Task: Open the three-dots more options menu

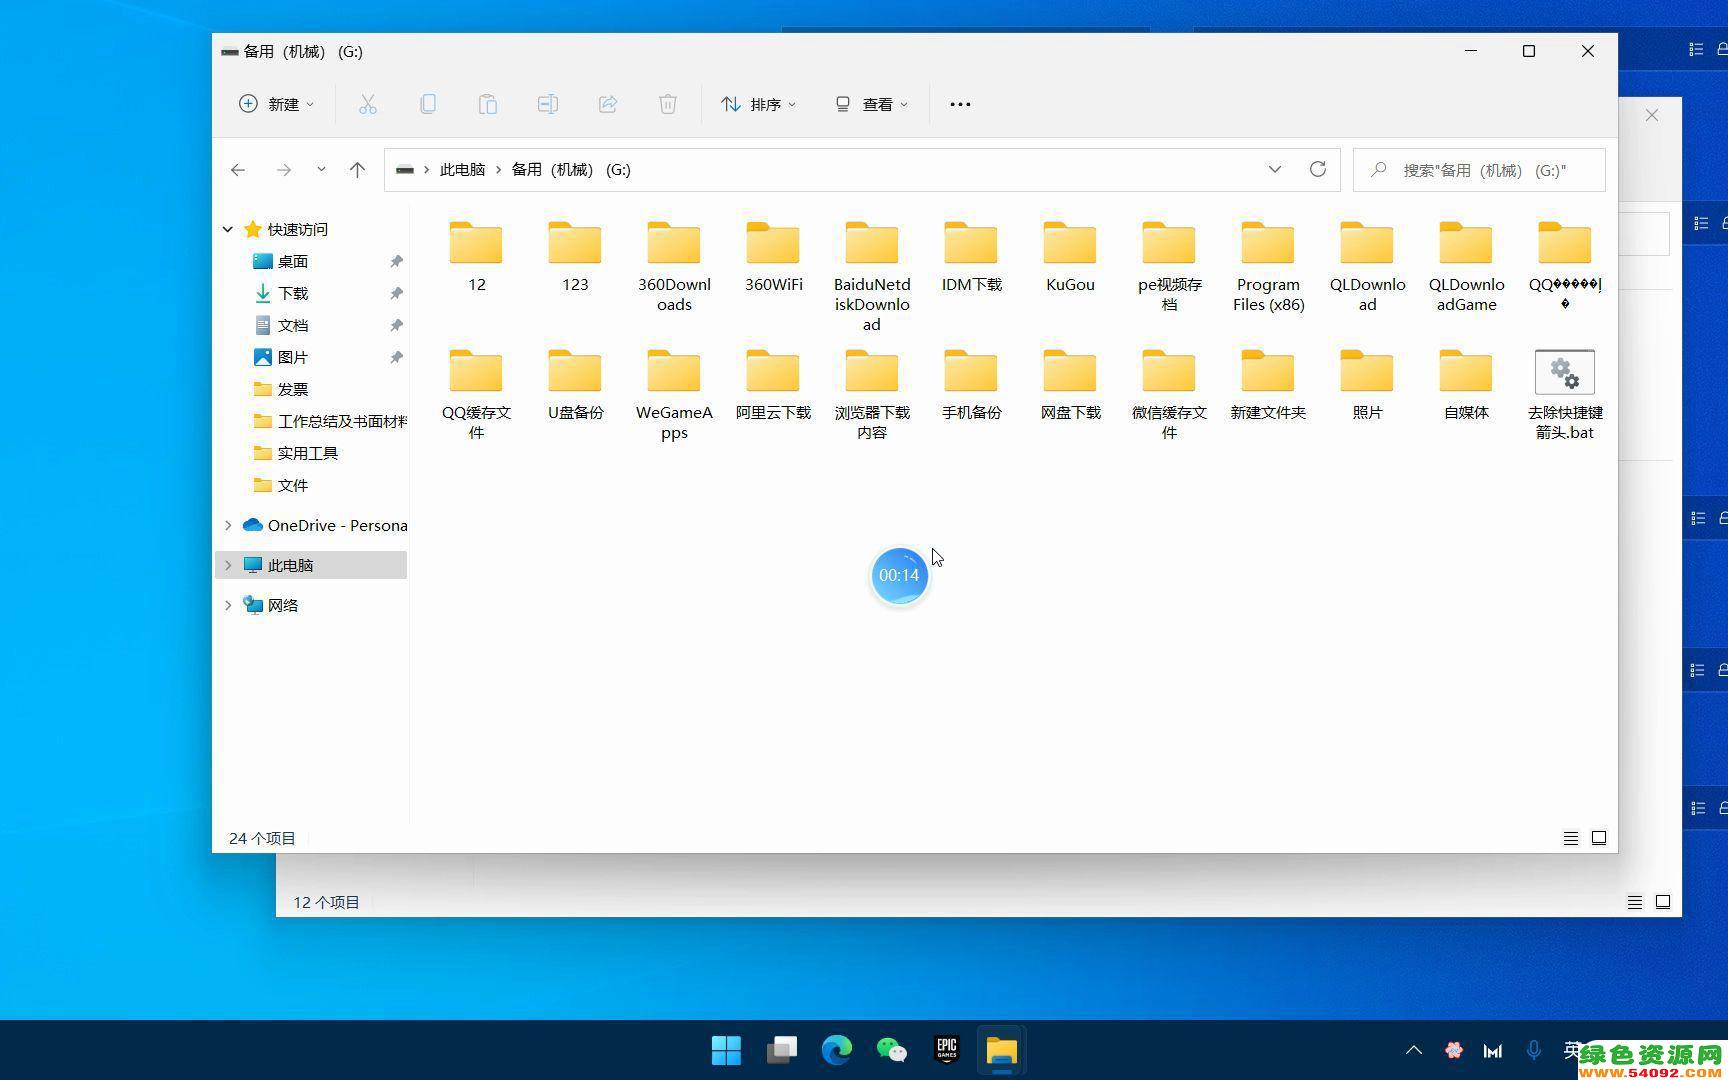Action: pos(960,104)
